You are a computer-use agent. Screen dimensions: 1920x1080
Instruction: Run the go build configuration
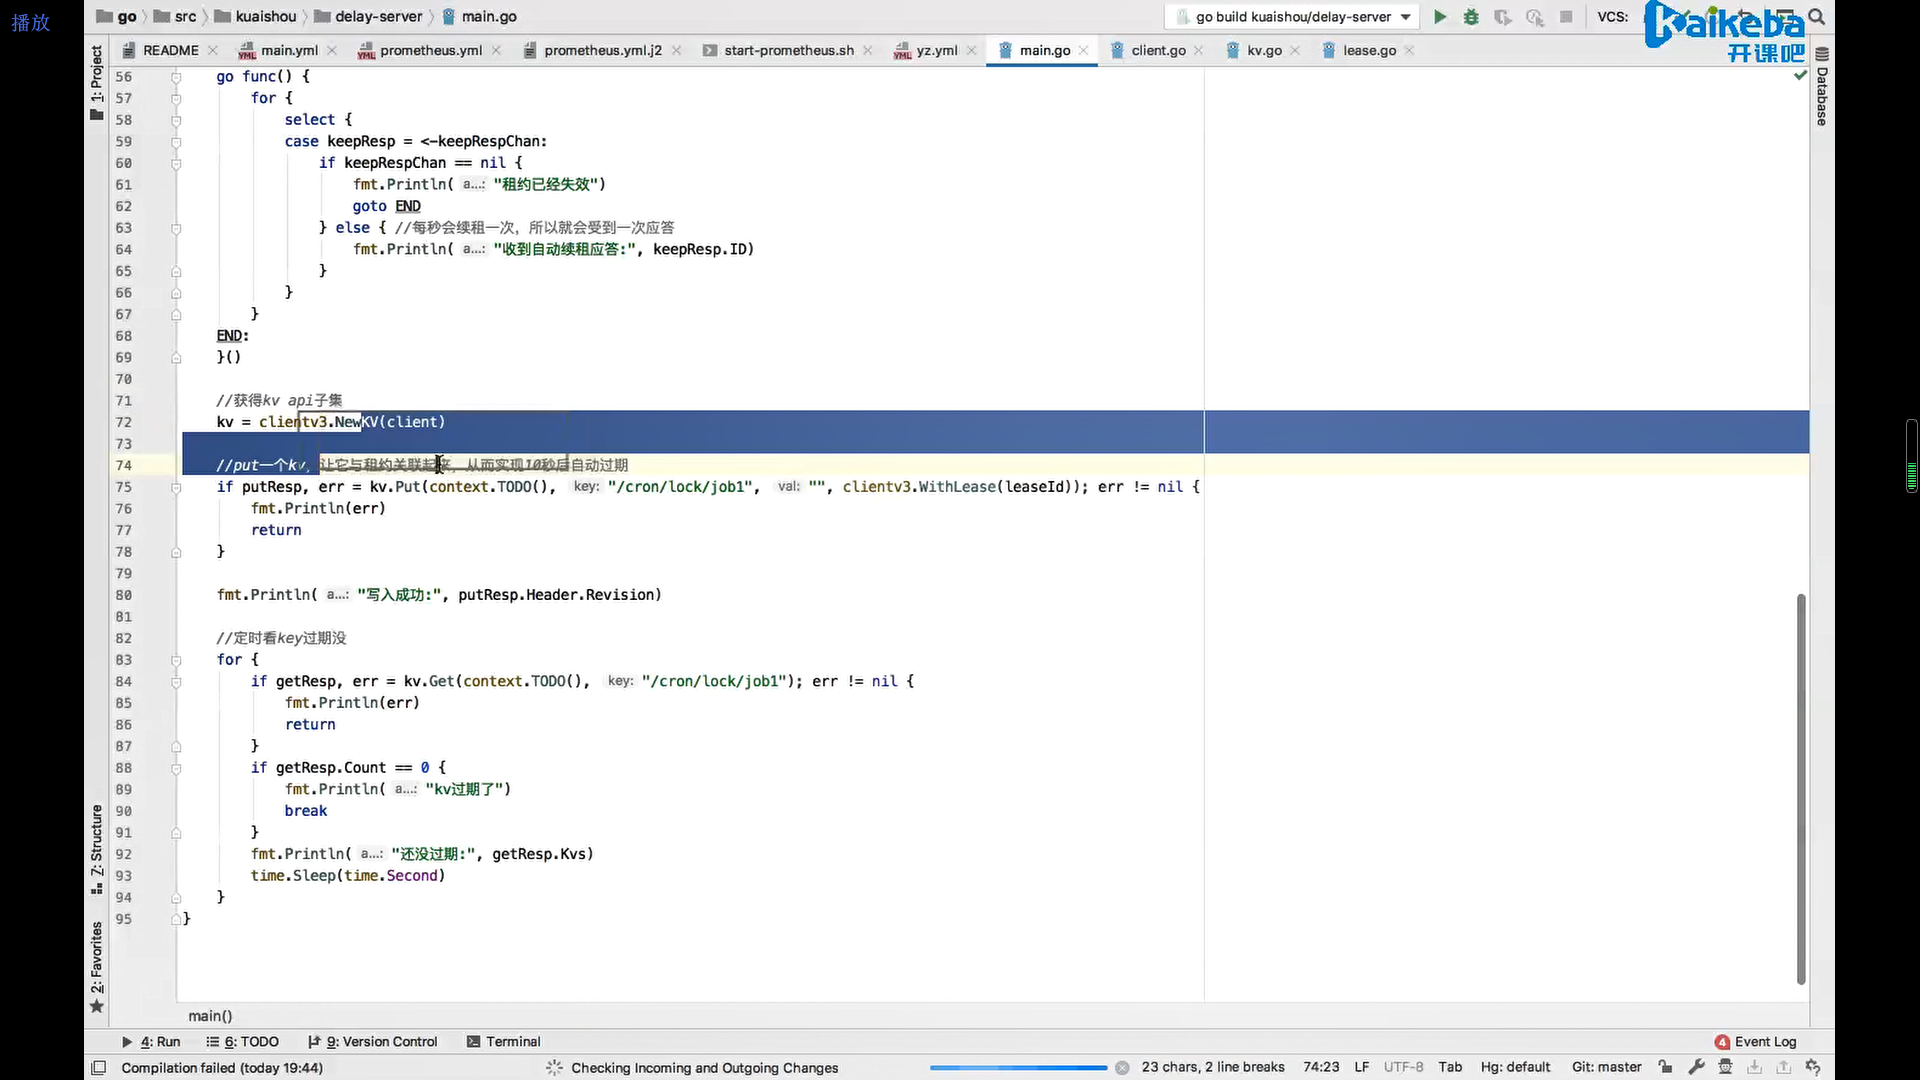click(x=1439, y=17)
